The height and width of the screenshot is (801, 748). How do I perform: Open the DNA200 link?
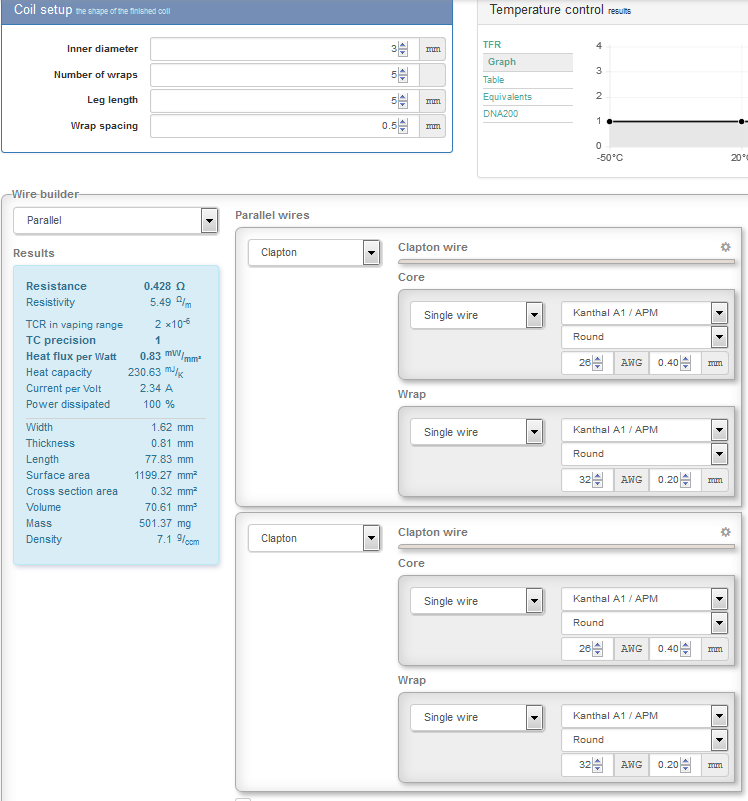click(501, 114)
